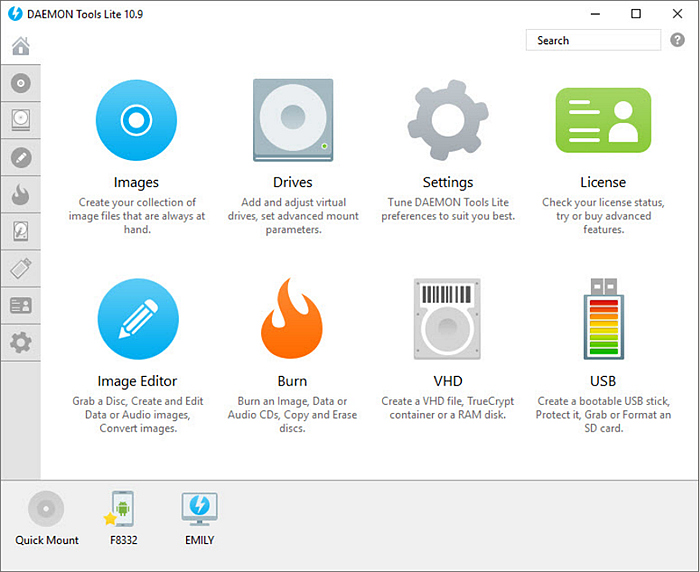This screenshot has width=700, height=572.
Task: Click the large Drives icon
Action: pyautogui.click(x=293, y=120)
